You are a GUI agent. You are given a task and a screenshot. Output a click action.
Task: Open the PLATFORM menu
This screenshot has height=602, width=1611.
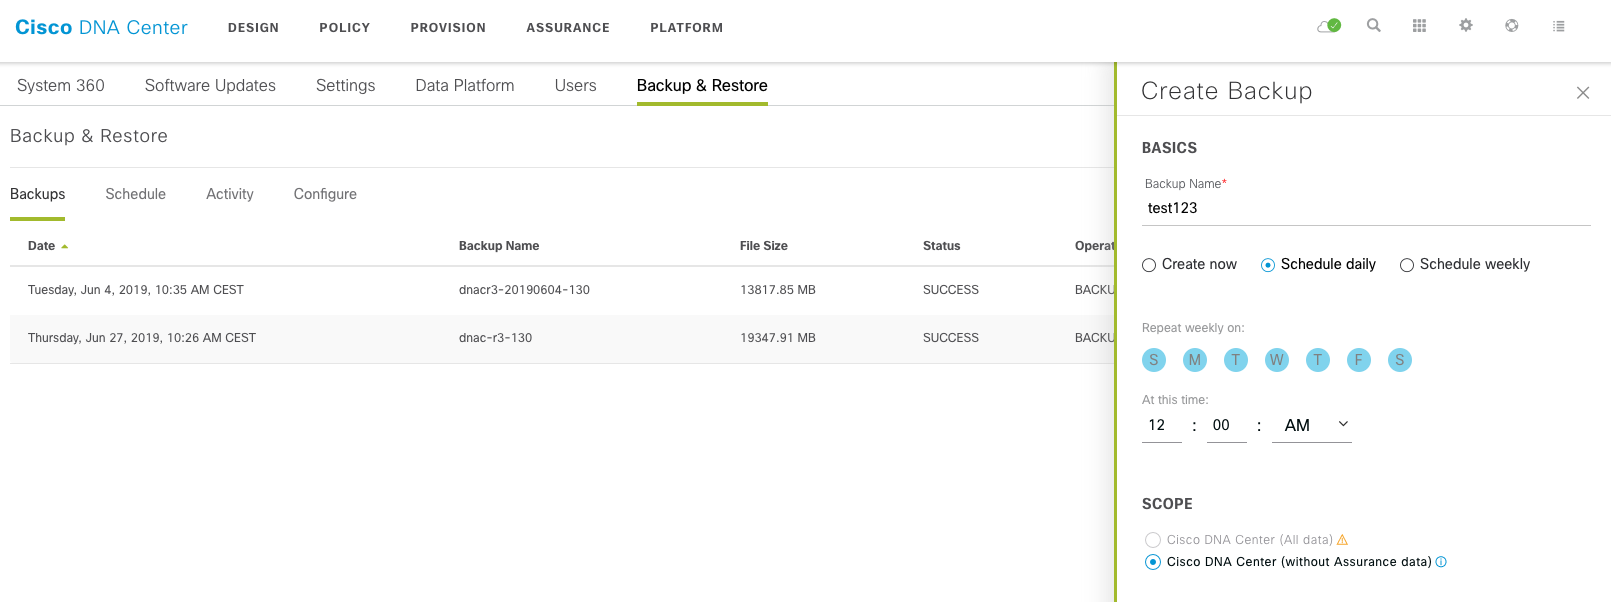pyautogui.click(x=687, y=28)
